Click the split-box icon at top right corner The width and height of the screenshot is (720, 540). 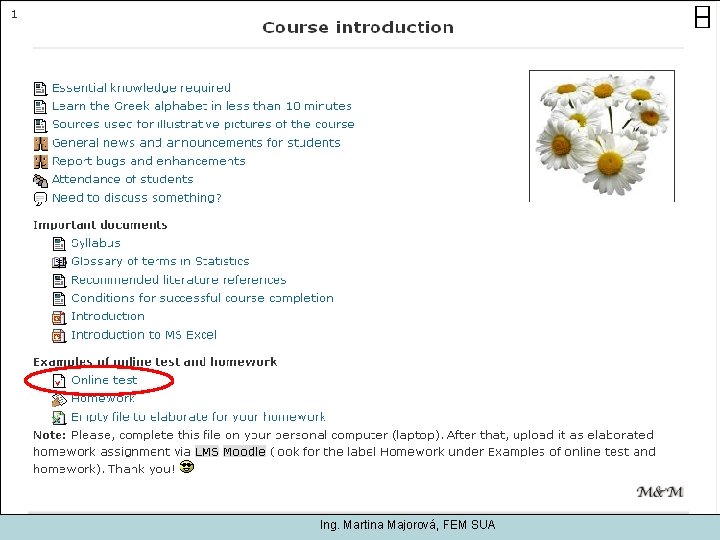tap(702, 17)
